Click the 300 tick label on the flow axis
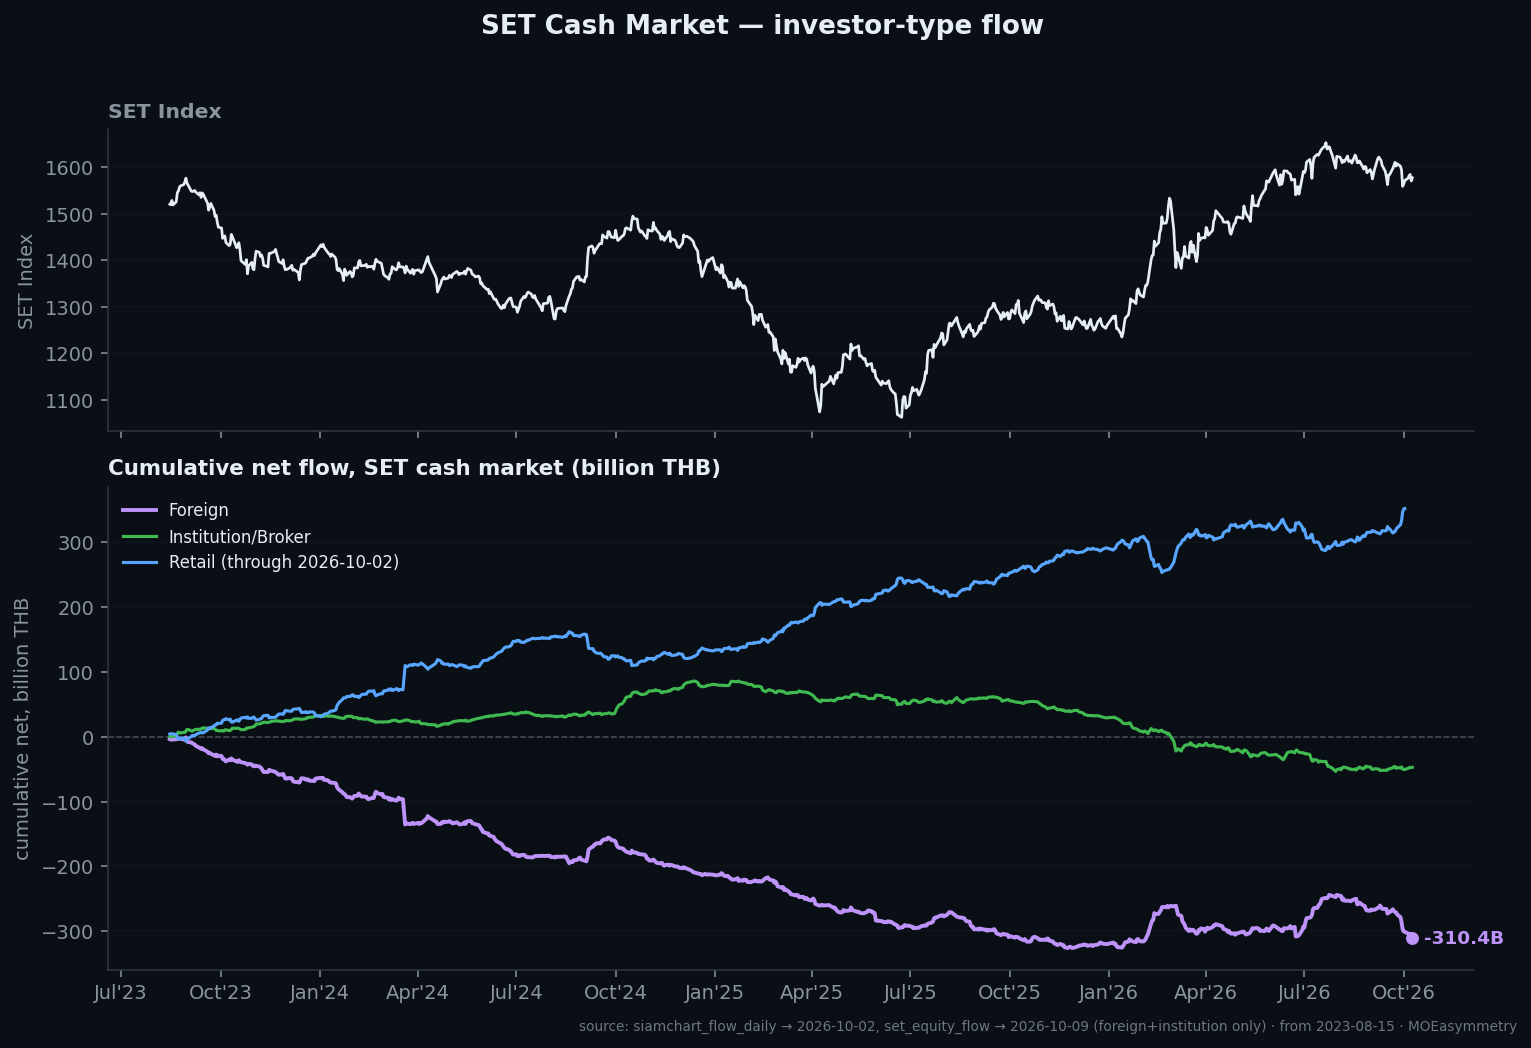This screenshot has width=1531, height=1048. pos(76,543)
